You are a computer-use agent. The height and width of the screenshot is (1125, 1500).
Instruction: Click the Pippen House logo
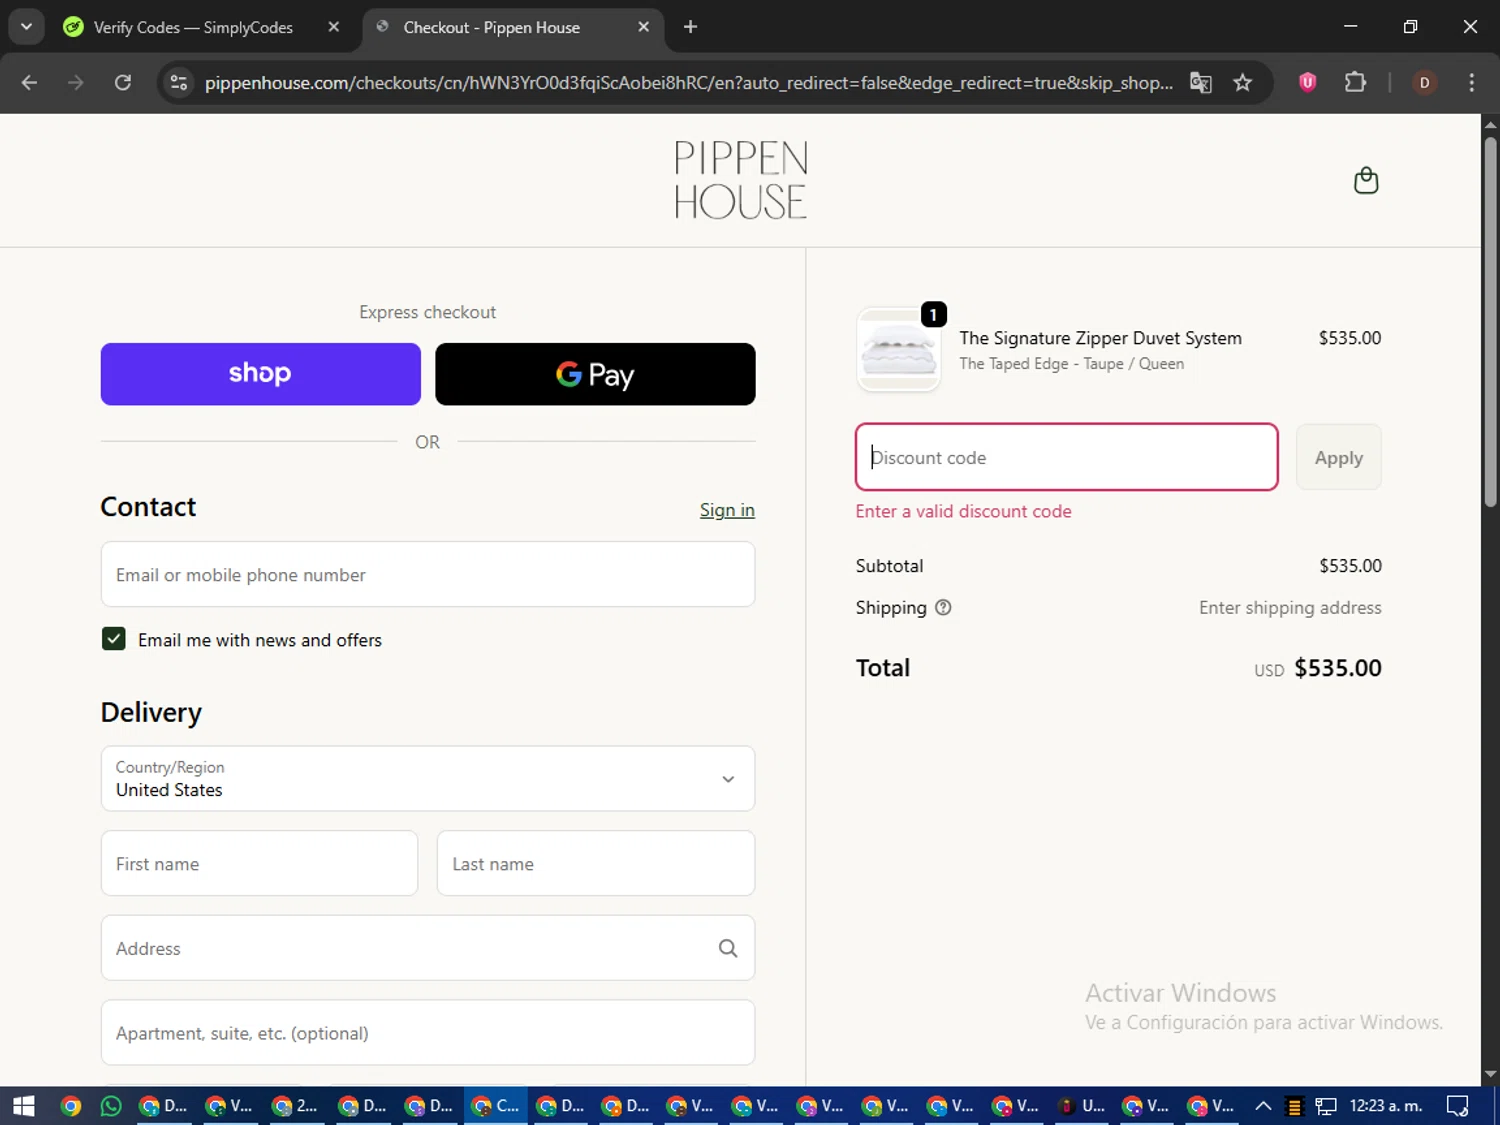click(741, 180)
